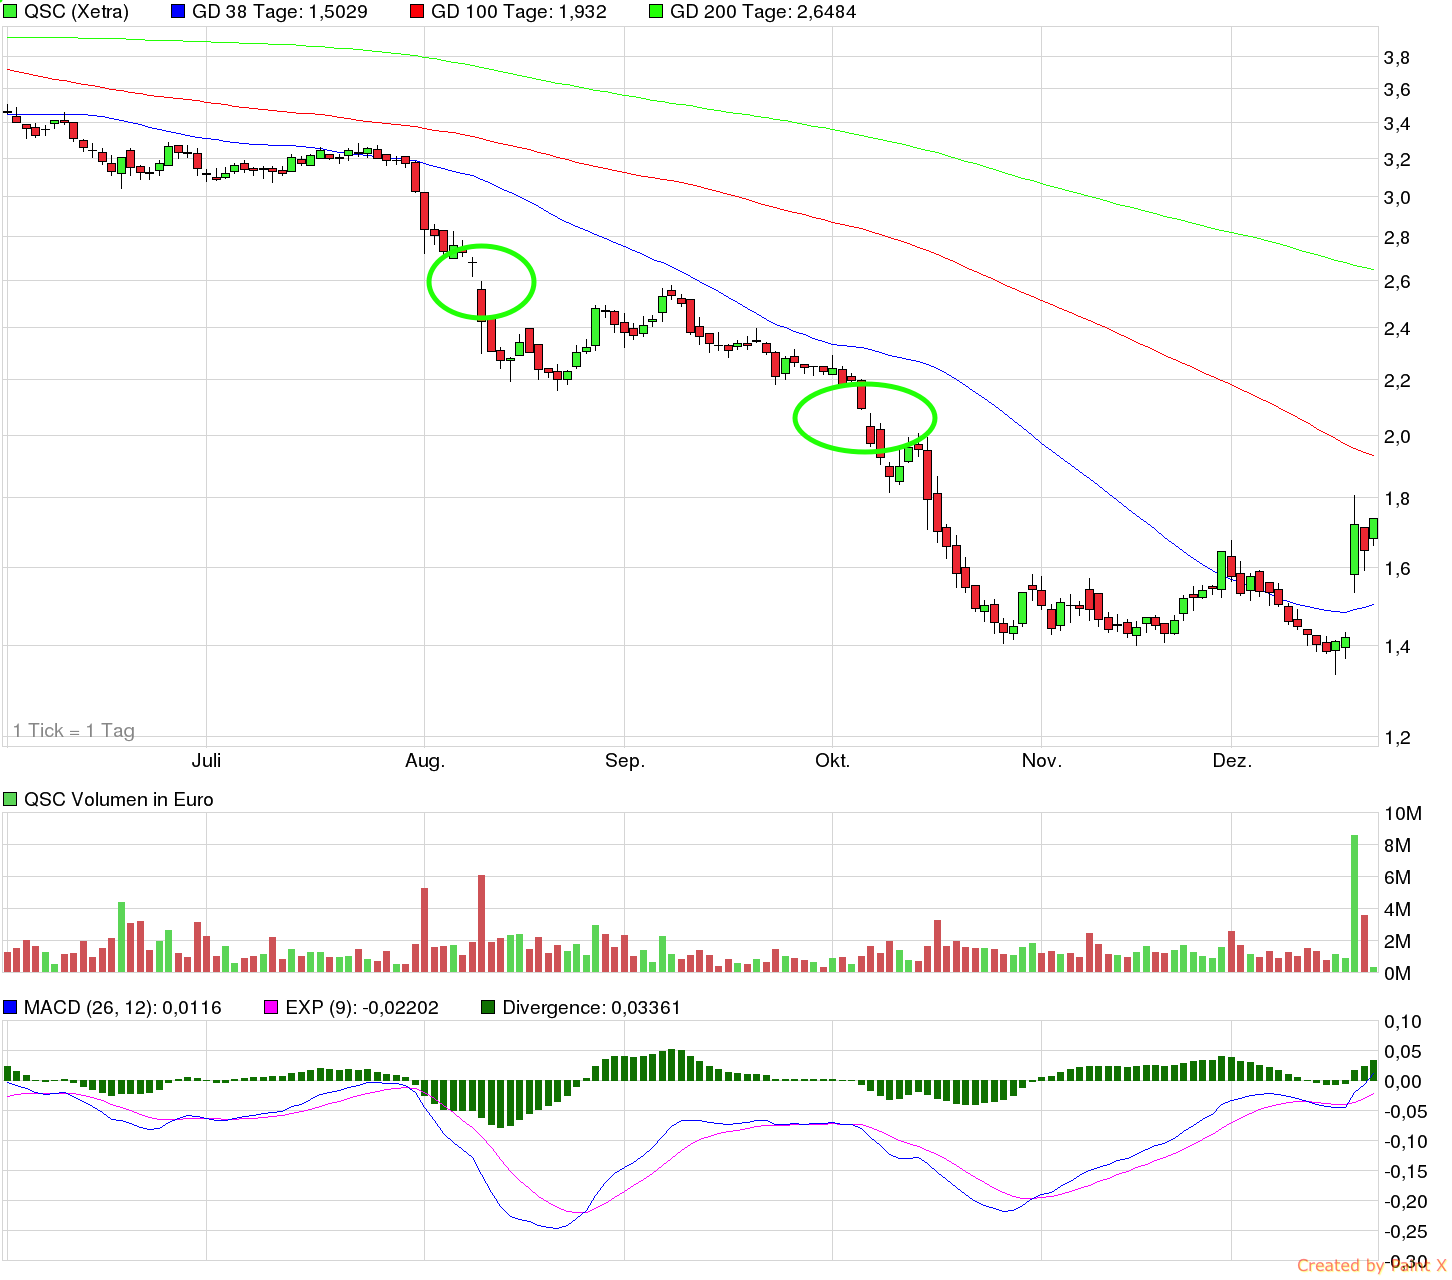Click the '1,8' price axis value

point(1397,499)
